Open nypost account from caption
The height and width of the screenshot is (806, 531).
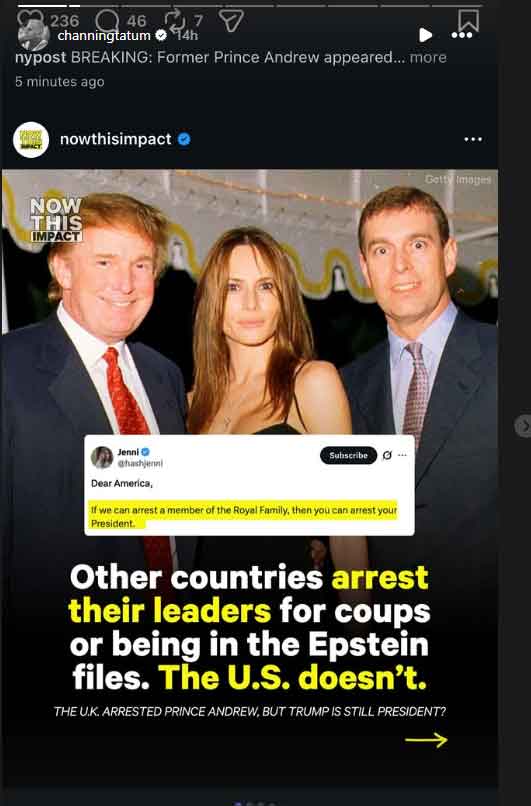41,57
